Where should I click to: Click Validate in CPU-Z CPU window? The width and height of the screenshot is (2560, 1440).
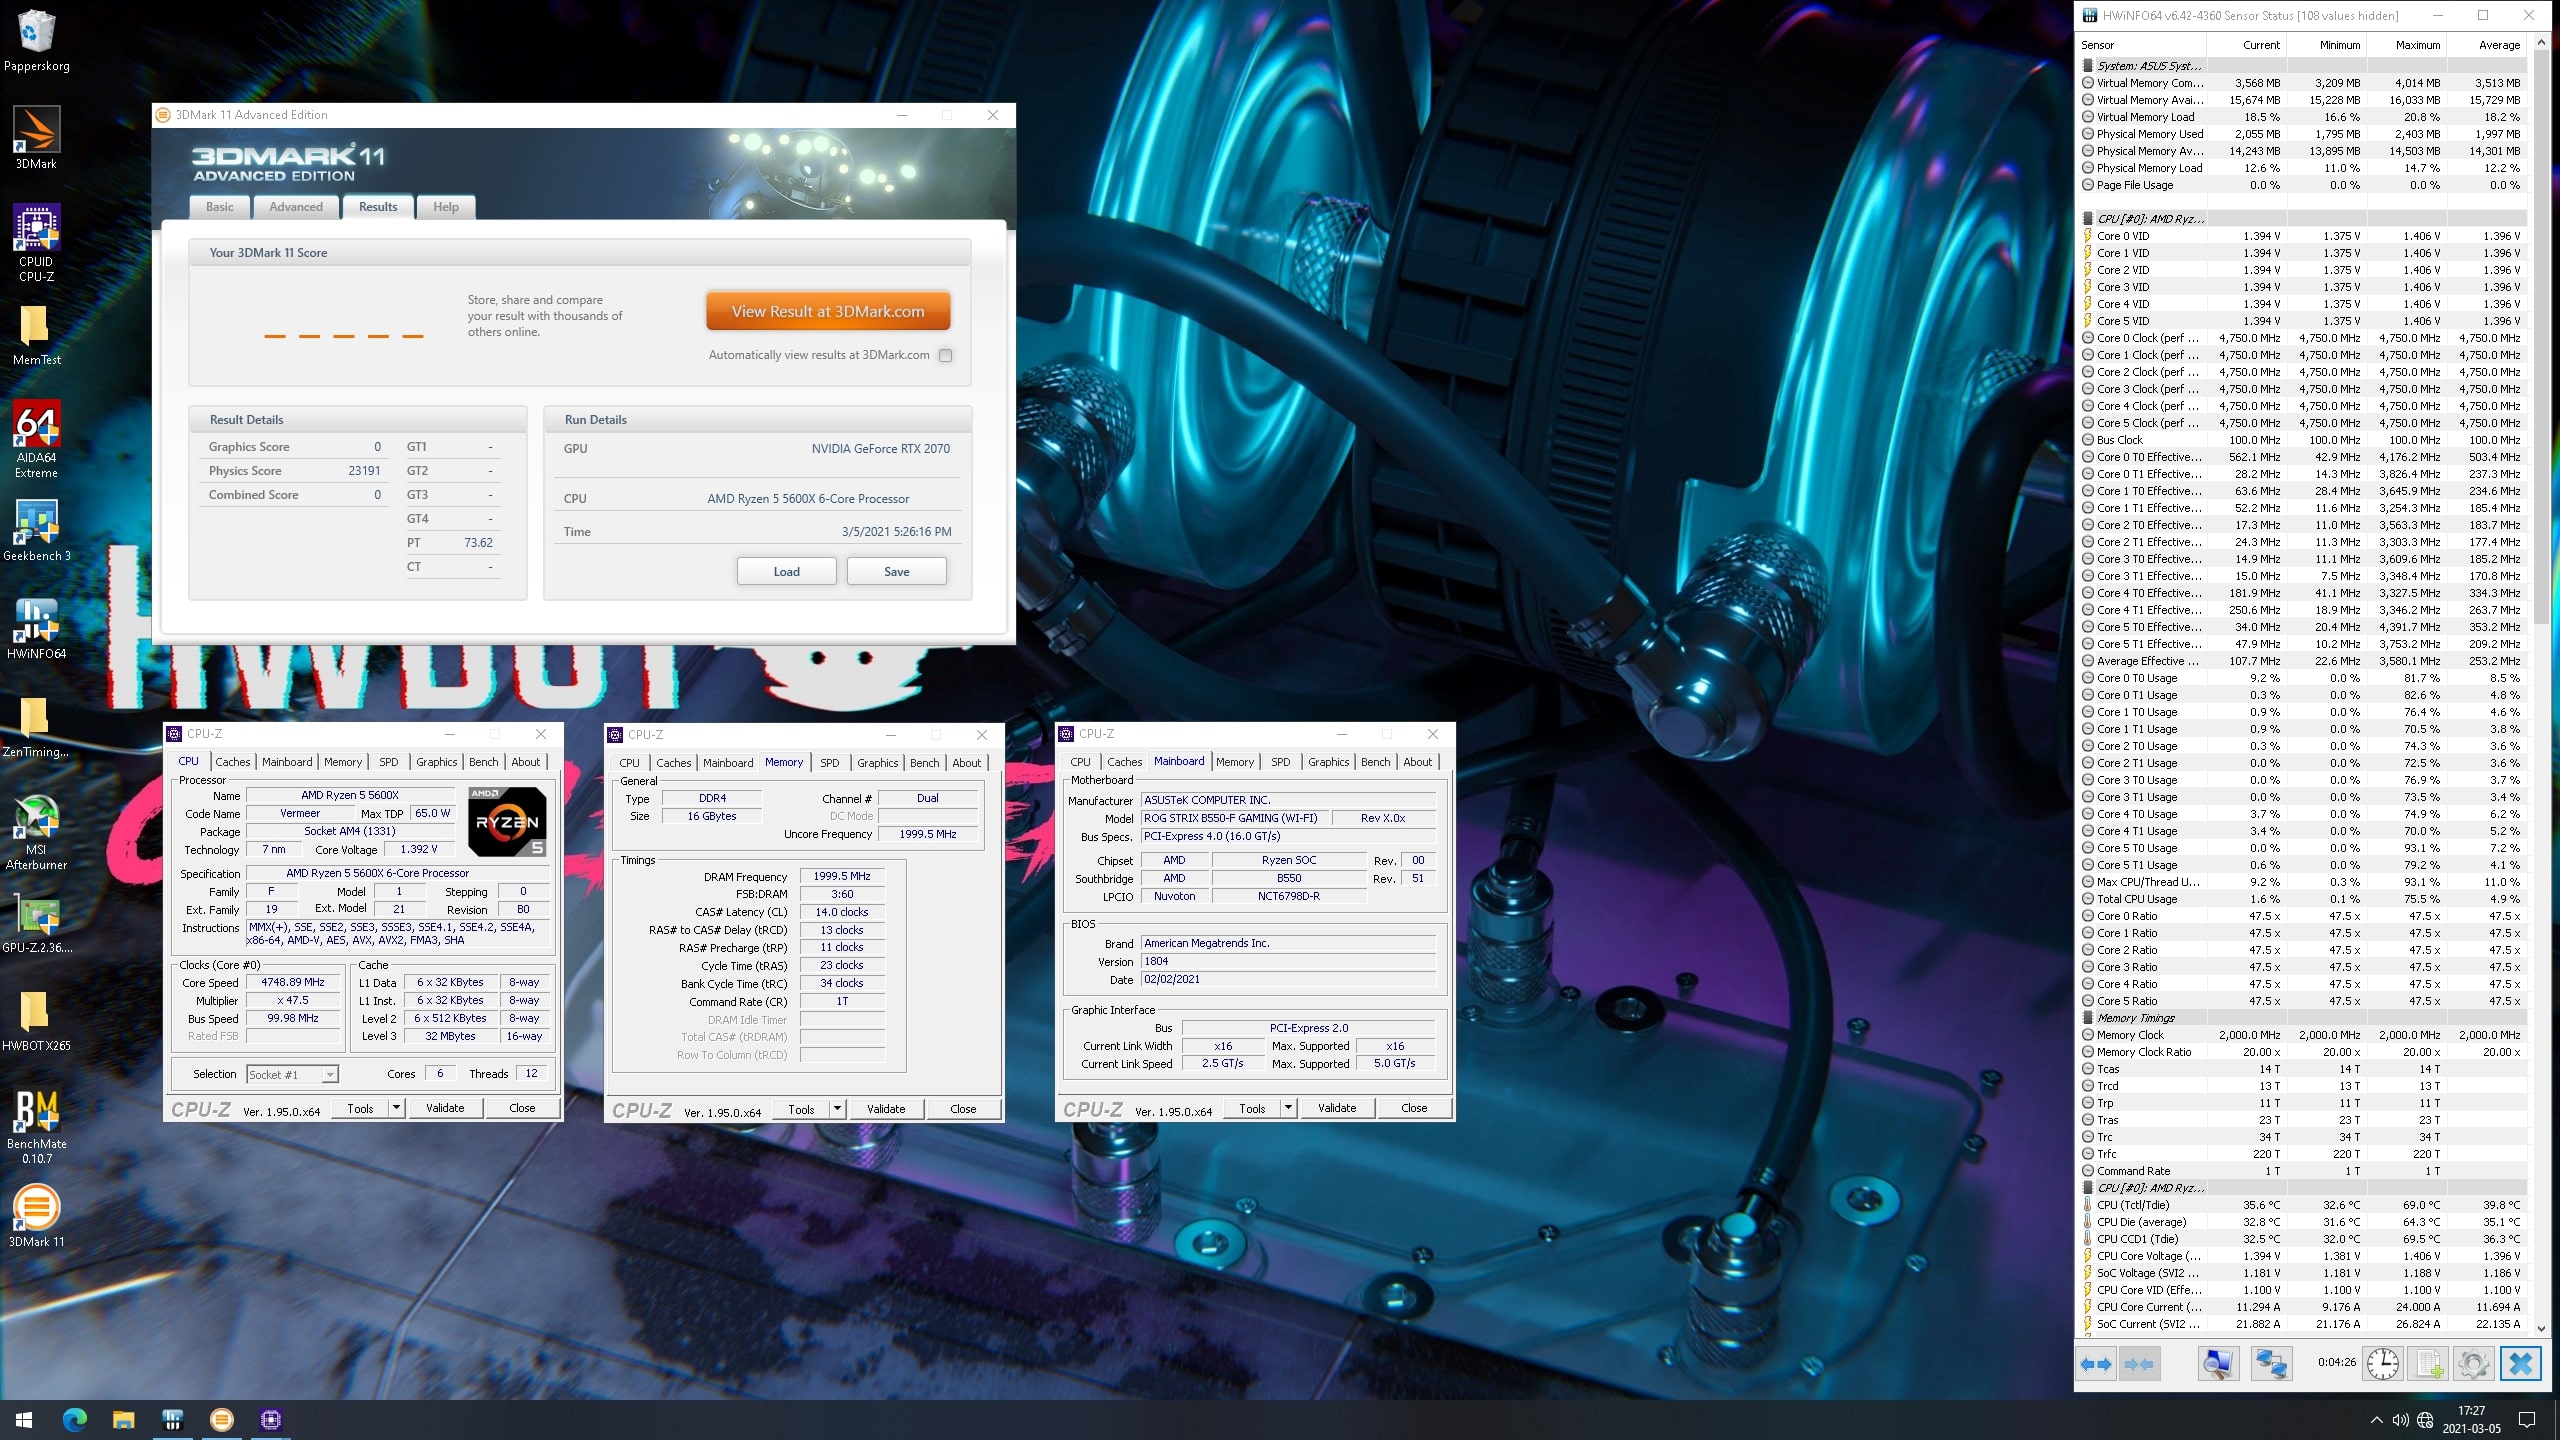point(445,1108)
